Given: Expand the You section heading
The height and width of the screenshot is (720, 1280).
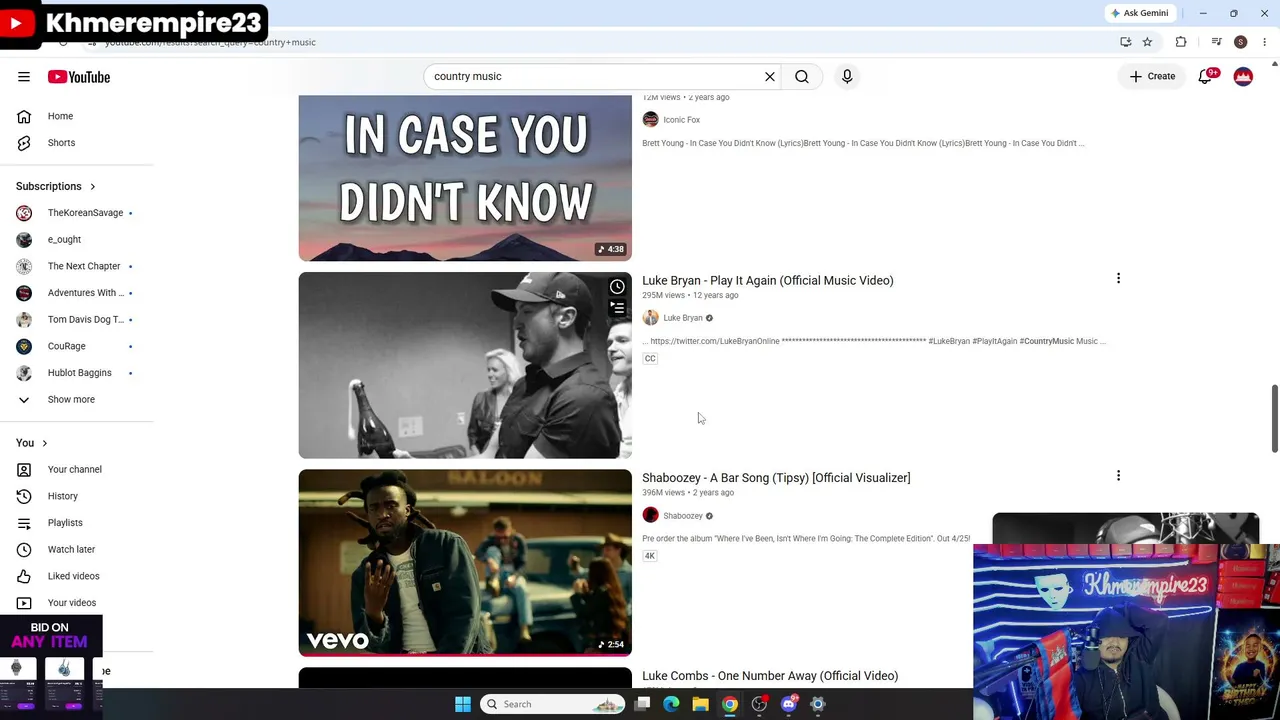Looking at the screenshot, I should click(32, 443).
